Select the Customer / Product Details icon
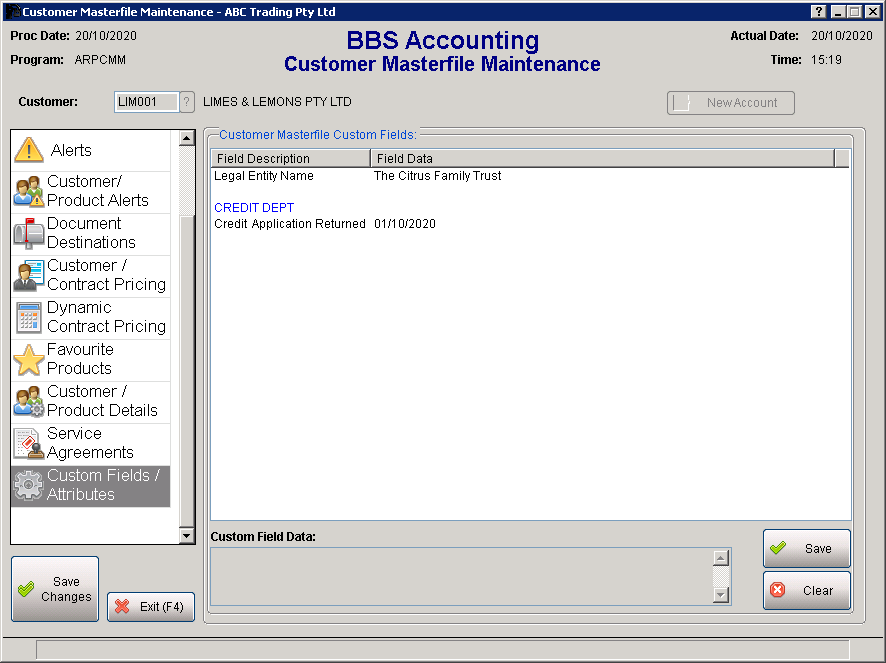Viewport: 886px width, 663px height. [29, 401]
